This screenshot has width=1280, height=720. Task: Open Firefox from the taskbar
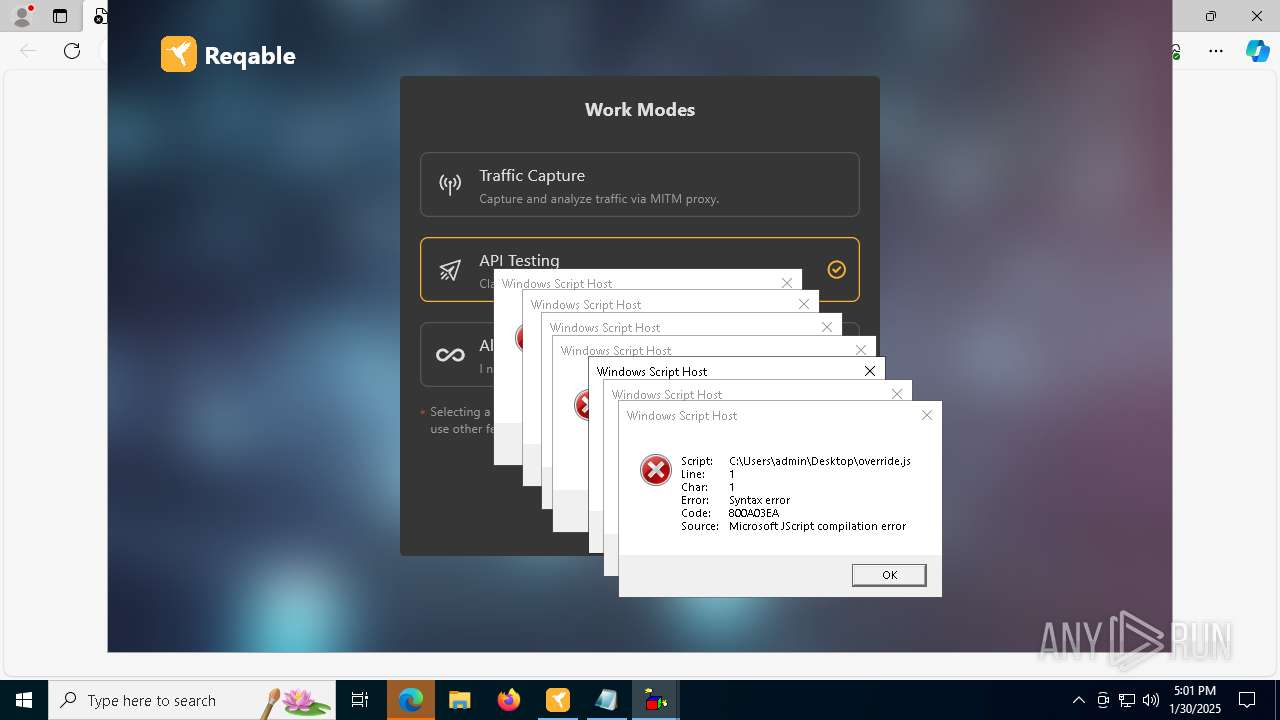click(509, 700)
